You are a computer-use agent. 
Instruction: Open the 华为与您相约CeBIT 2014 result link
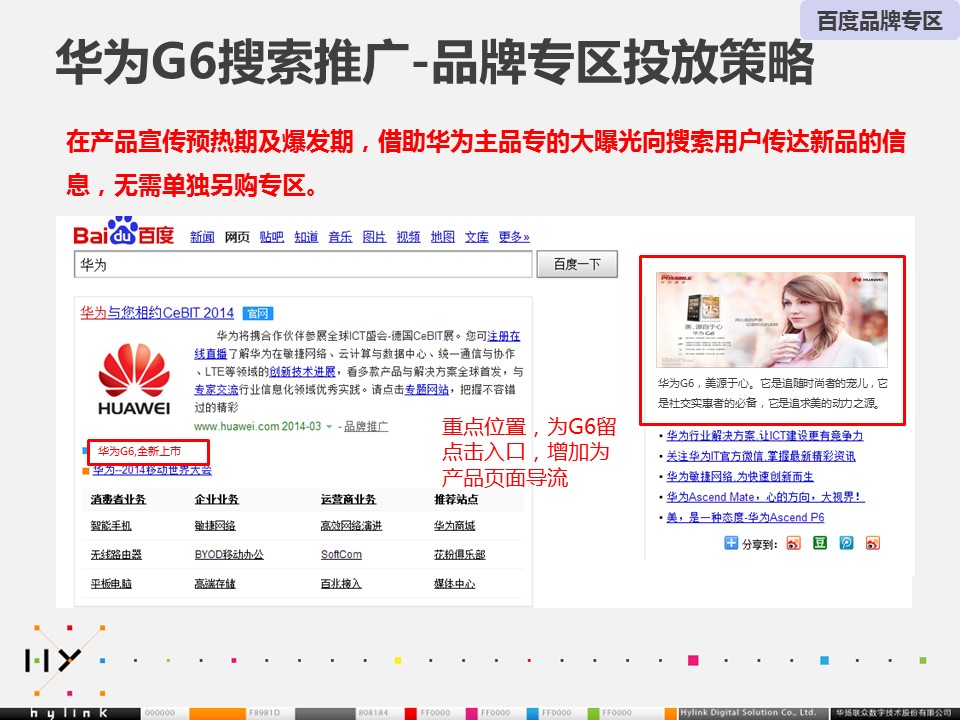[157, 313]
